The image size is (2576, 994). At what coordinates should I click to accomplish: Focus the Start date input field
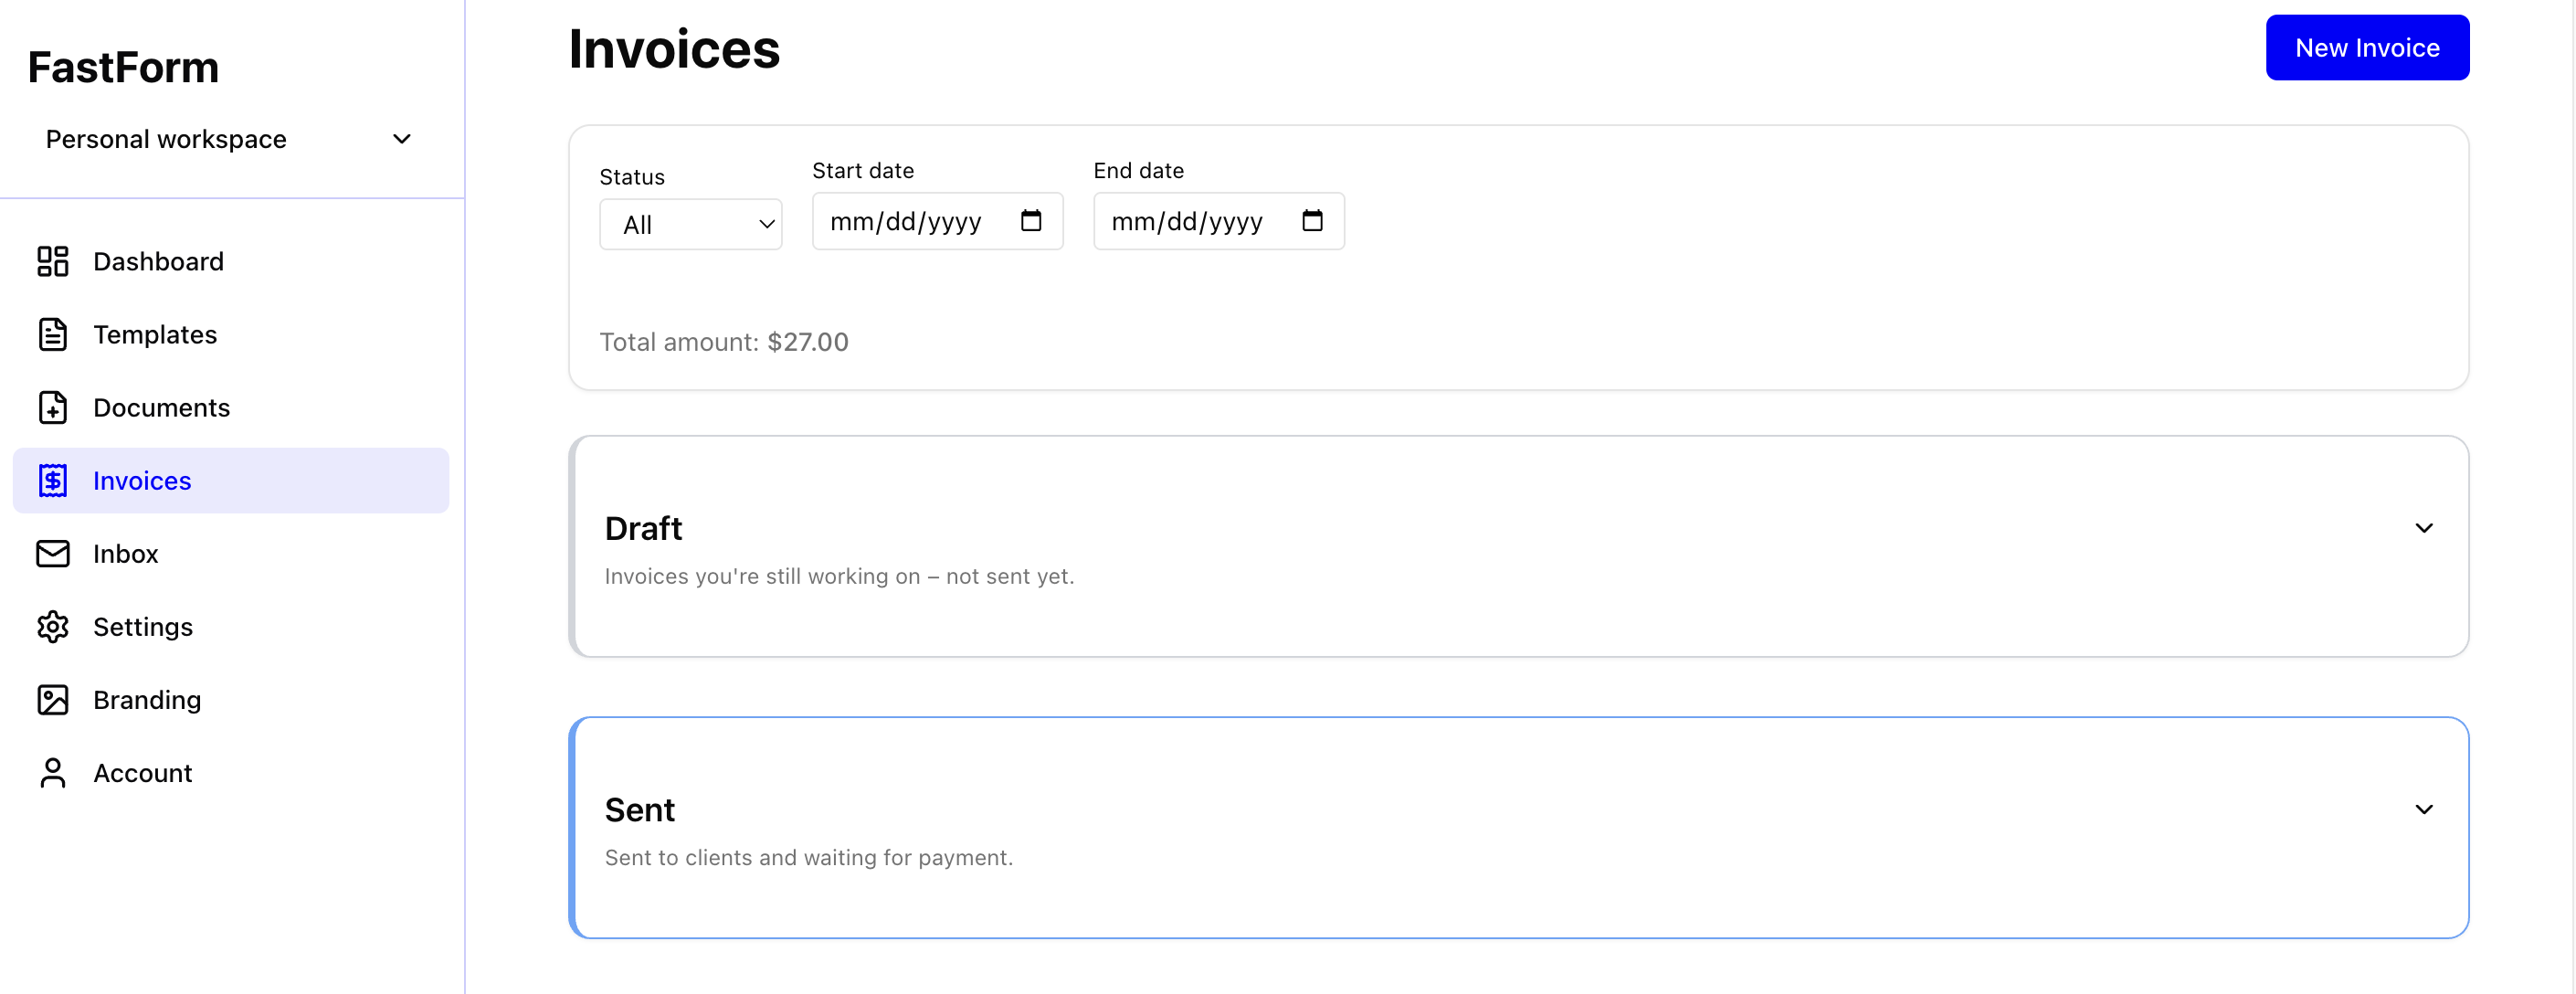coord(905,221)
